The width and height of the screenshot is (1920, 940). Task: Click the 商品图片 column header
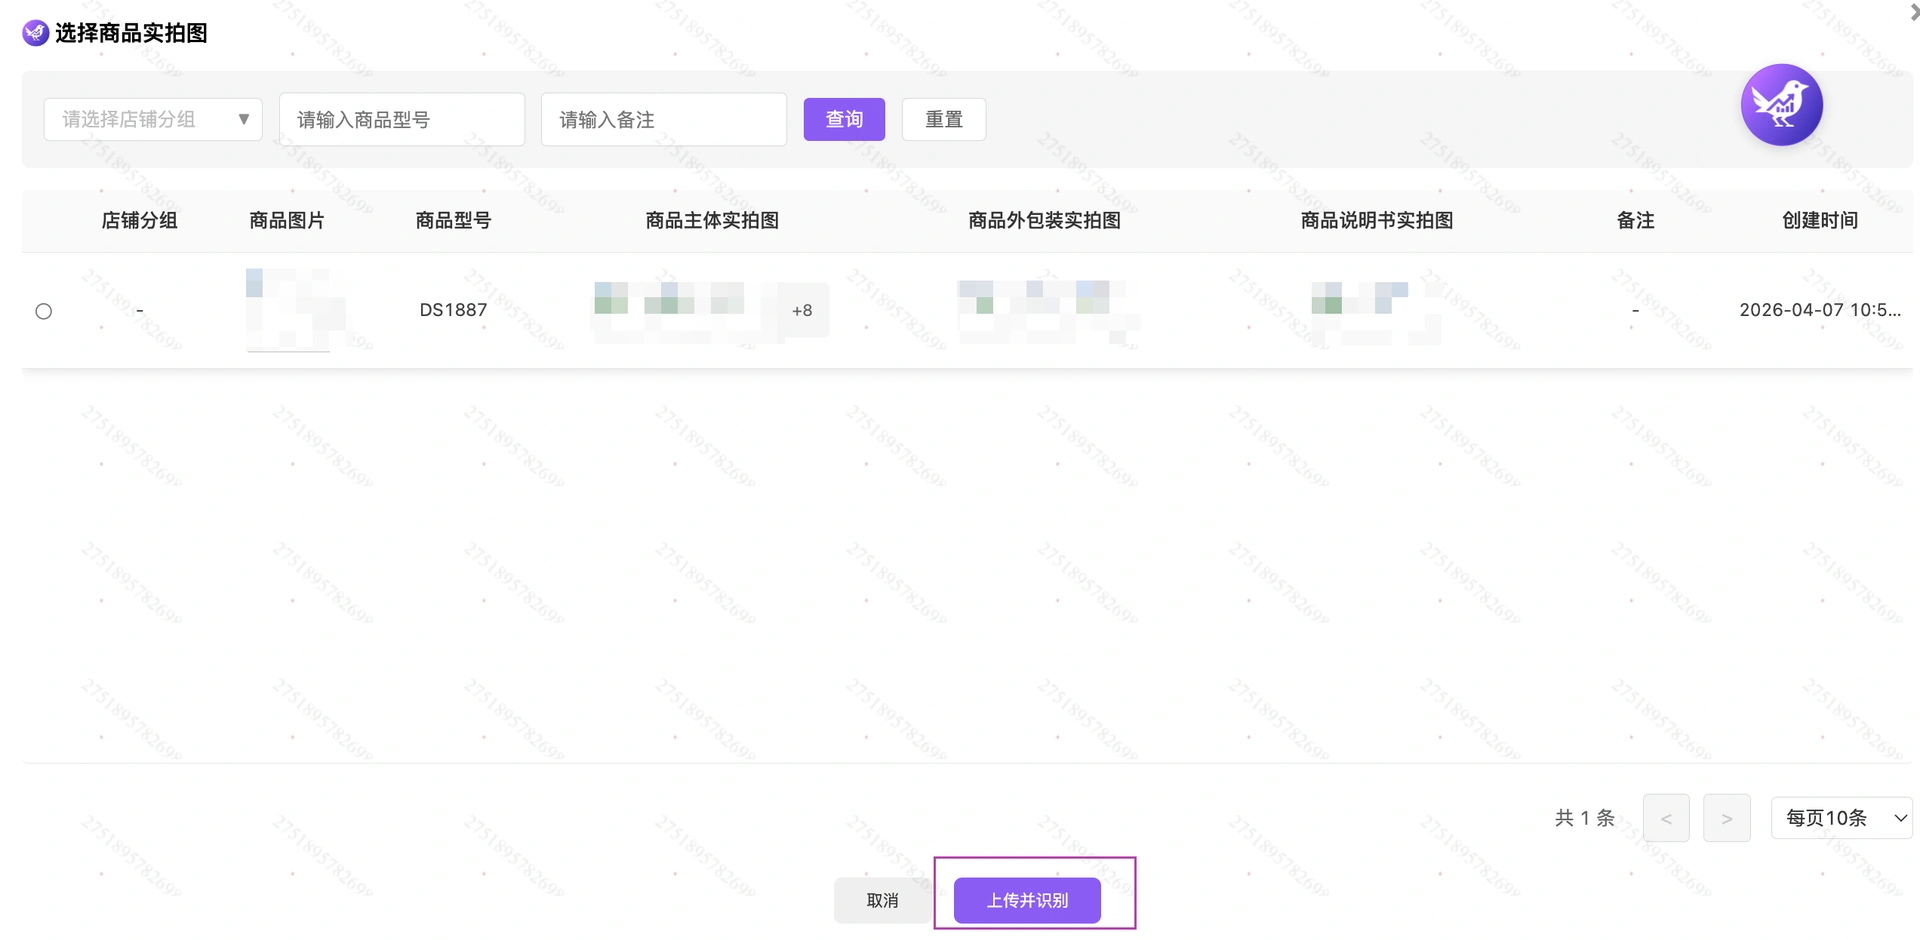(x=287, y=220)
